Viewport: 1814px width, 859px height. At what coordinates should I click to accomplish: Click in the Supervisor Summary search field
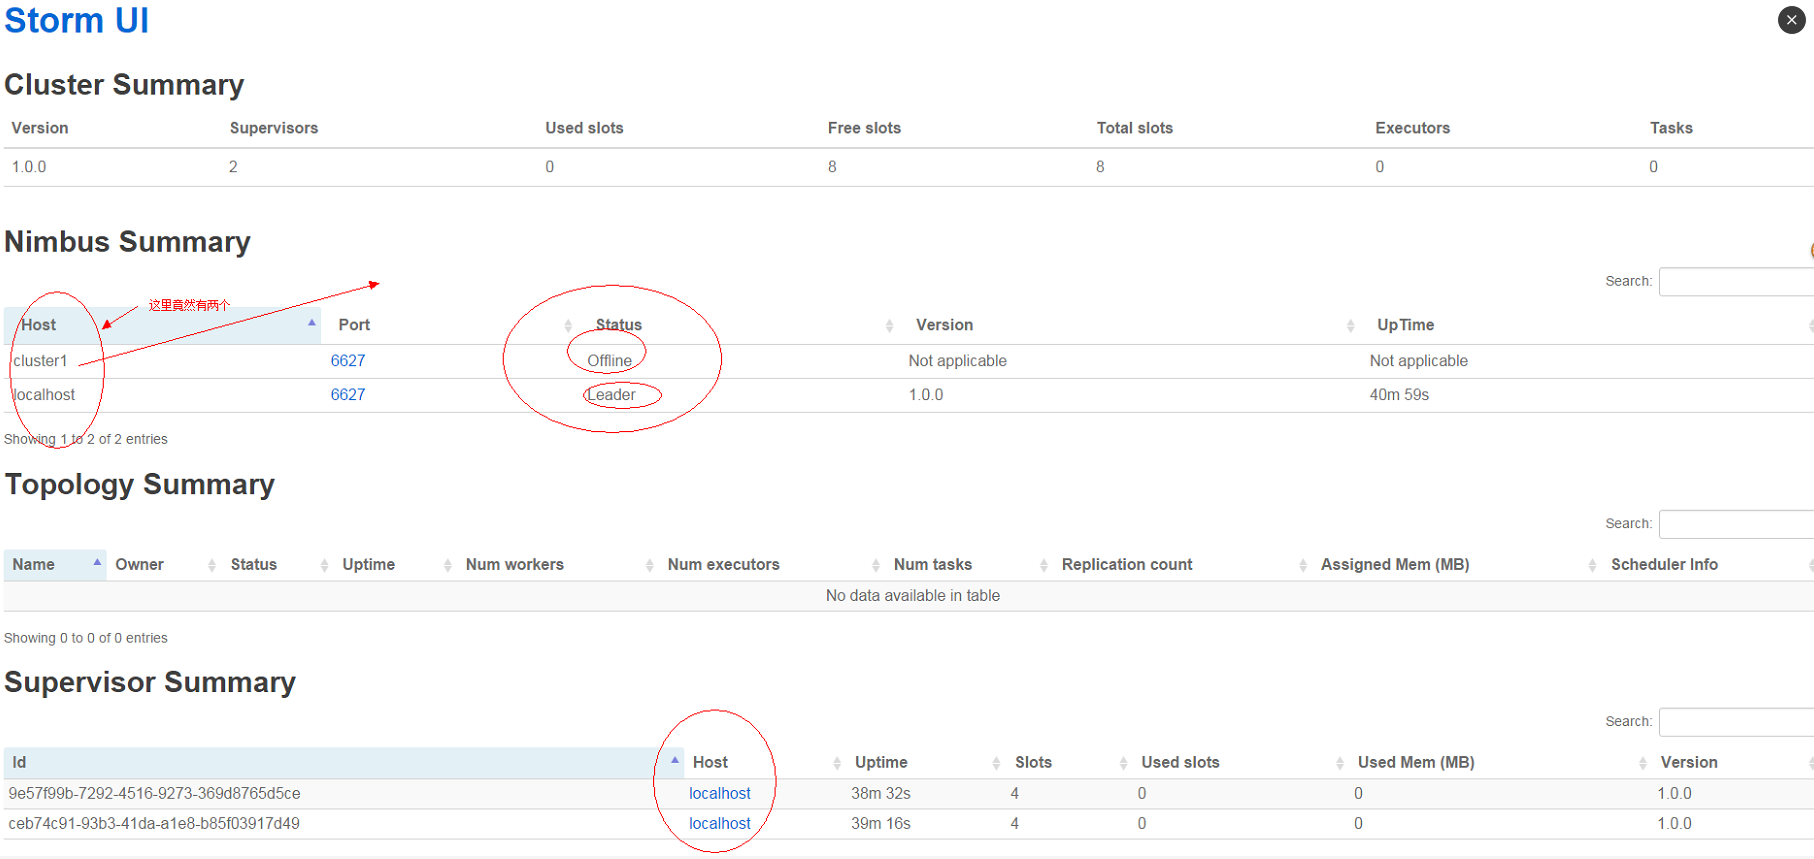coord(1736,722)
